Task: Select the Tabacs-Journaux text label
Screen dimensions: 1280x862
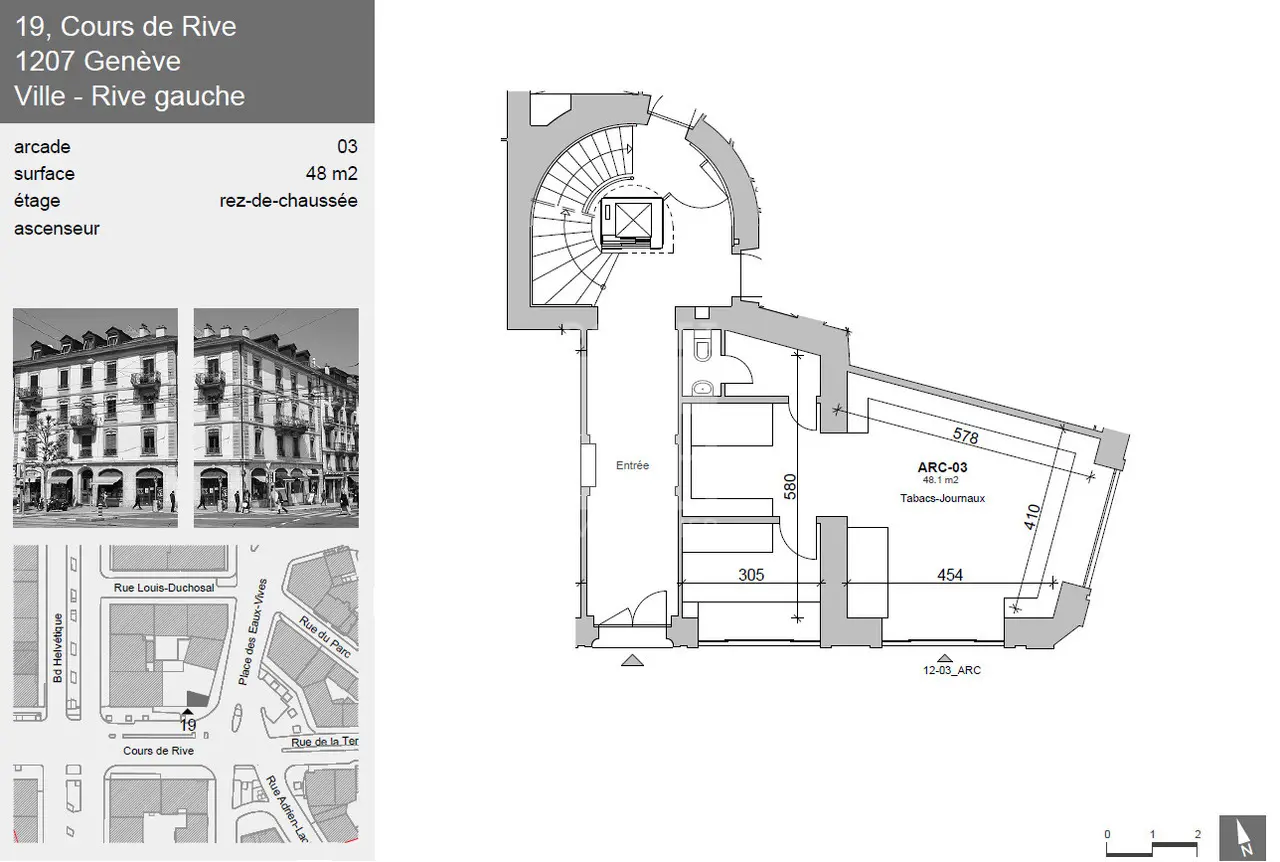Action: pos(943,497)
